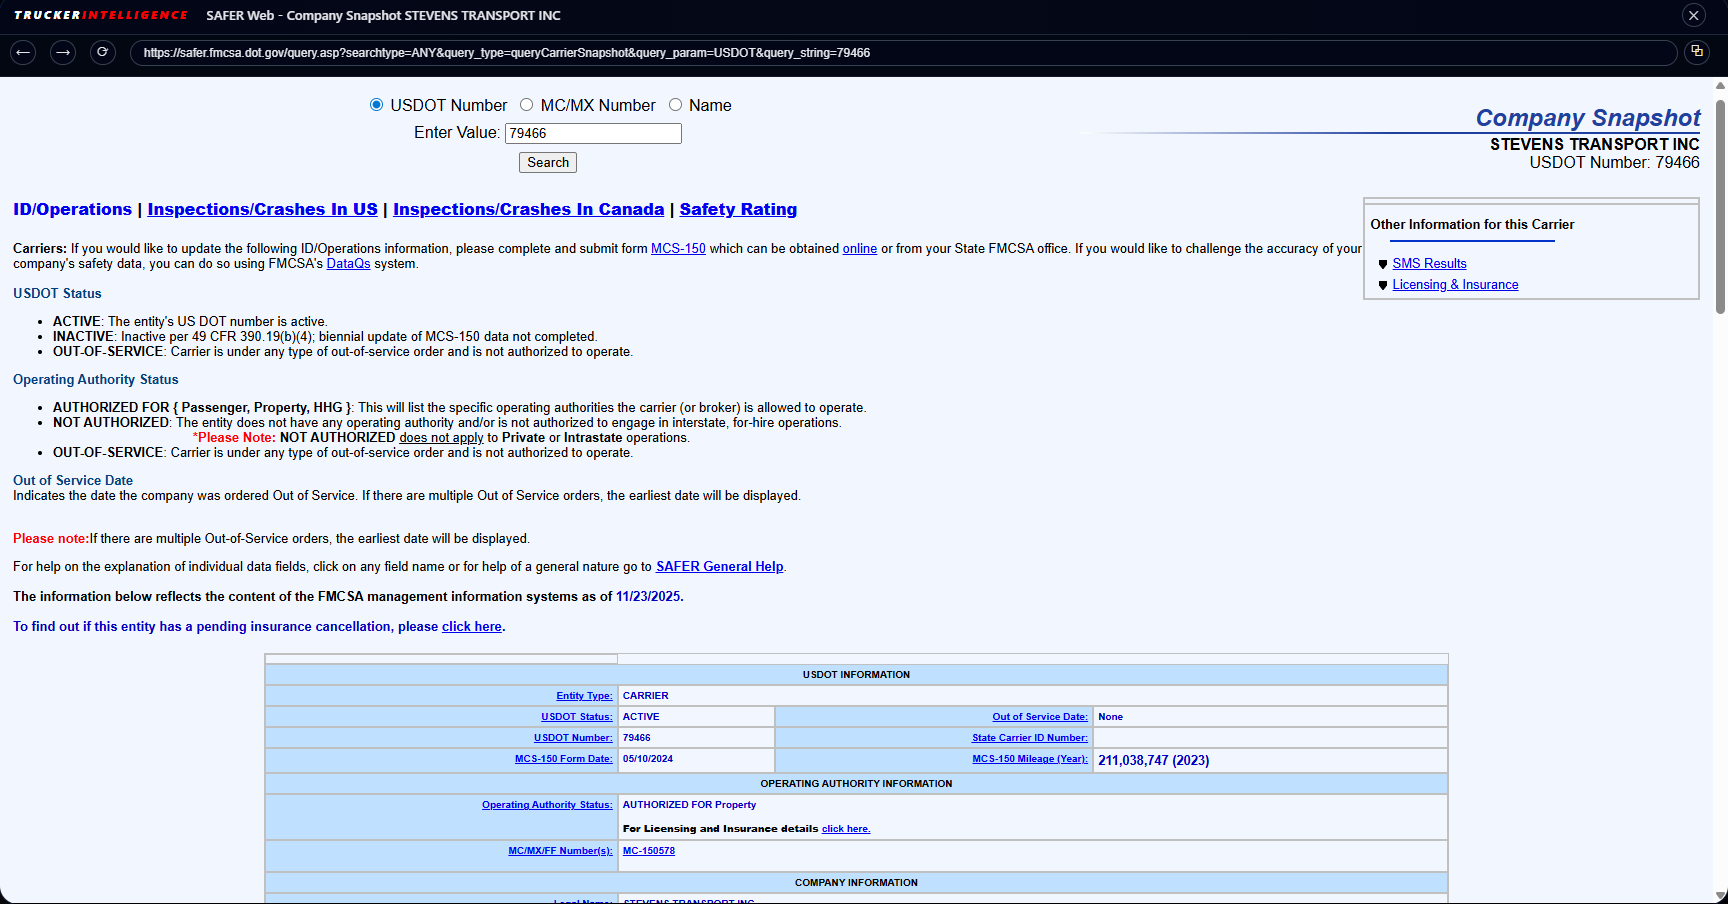Image resolution: width=1728 pixels, height=904 pixels.
Task: Open the Safety Rating section link
Action: pyautogui.click(x=738, y=209)
